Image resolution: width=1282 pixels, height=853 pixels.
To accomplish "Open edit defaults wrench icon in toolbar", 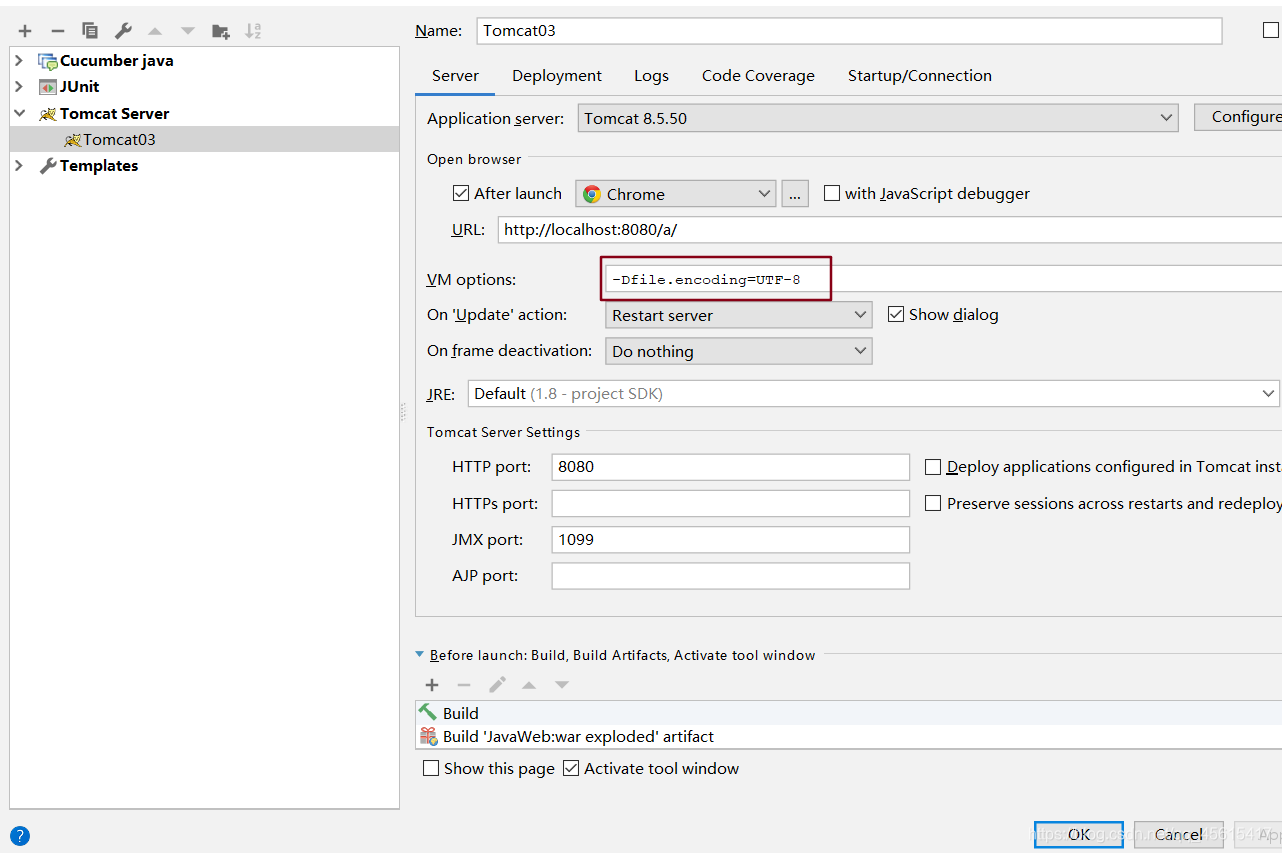I will pos(123,31).
